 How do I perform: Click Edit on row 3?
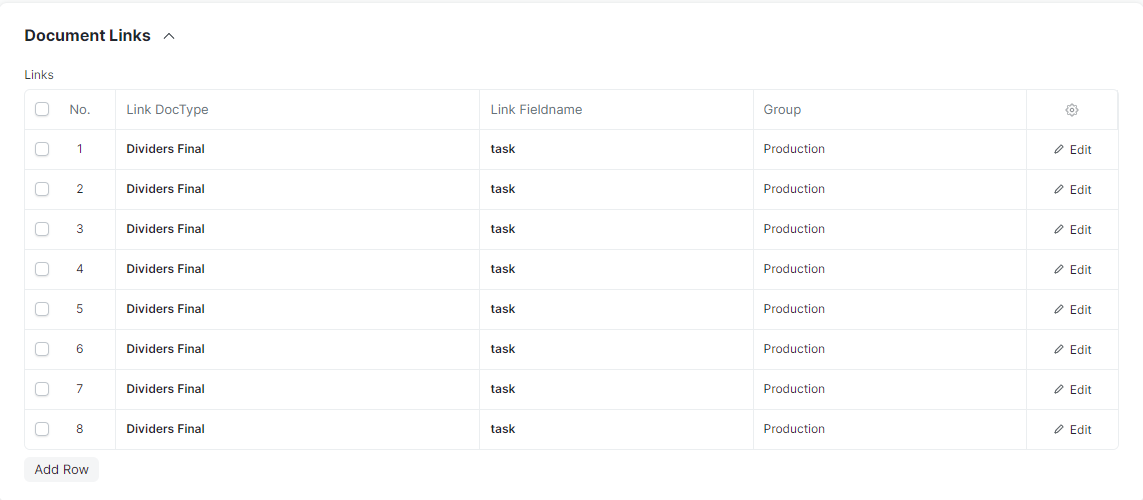click(x=1072, y=230)
